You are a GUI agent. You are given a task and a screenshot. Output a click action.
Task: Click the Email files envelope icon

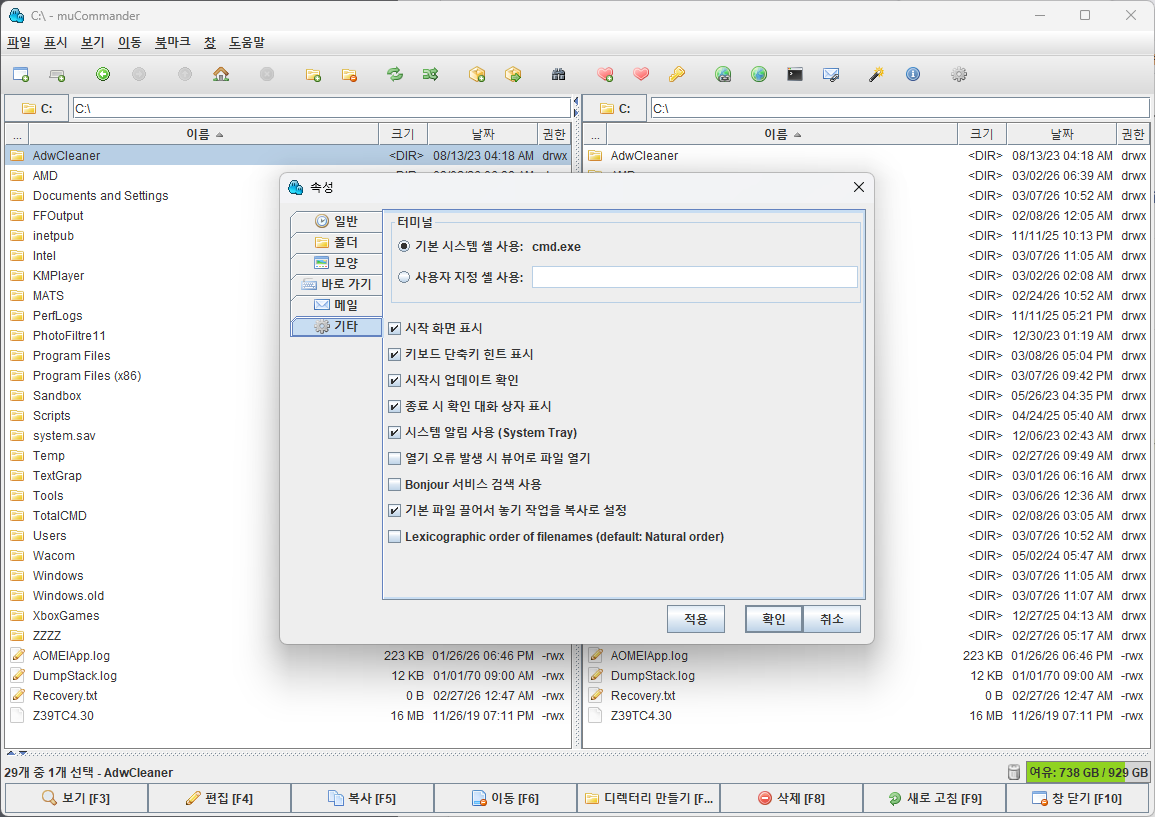click(x=831, y=74)
